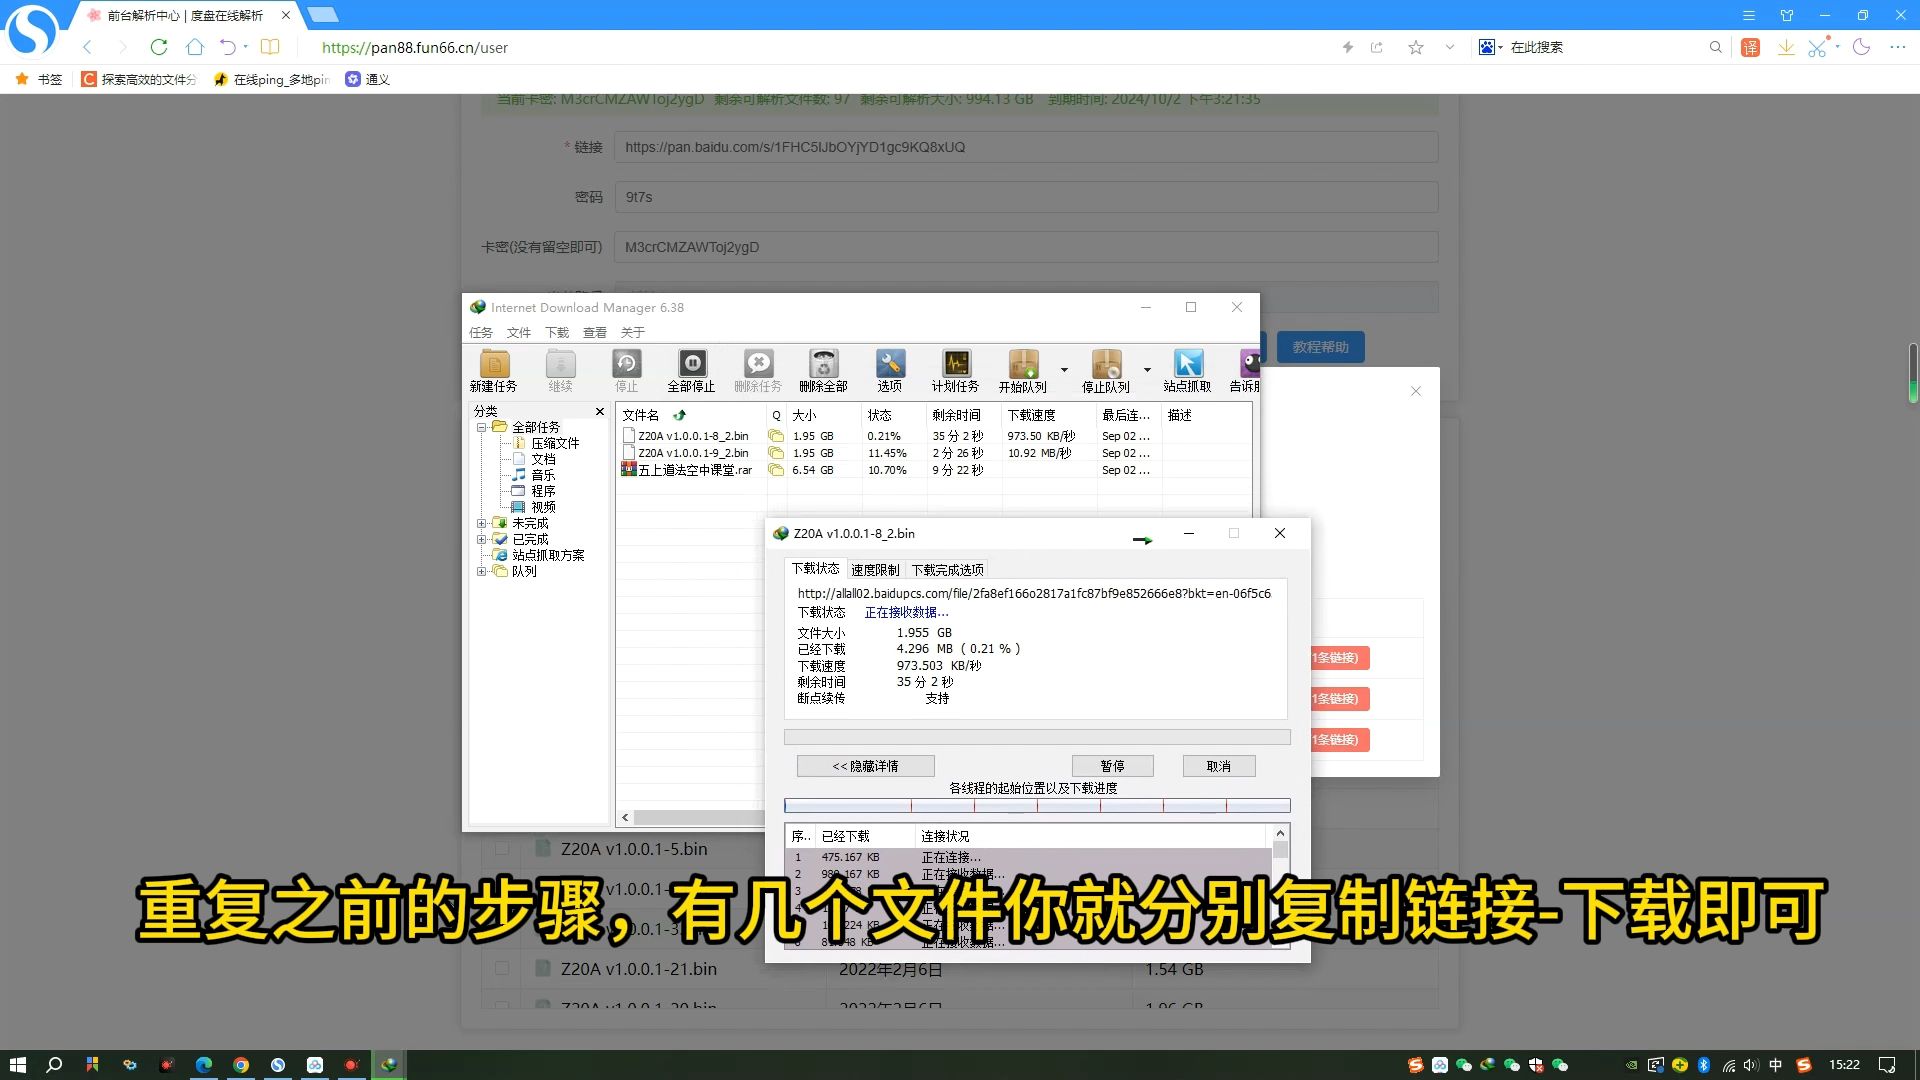This screenshot has height=1080, width=1920.
Task: Open address bar dropdown chevron
Action: pyautogui.click(x=1449, y=47)
